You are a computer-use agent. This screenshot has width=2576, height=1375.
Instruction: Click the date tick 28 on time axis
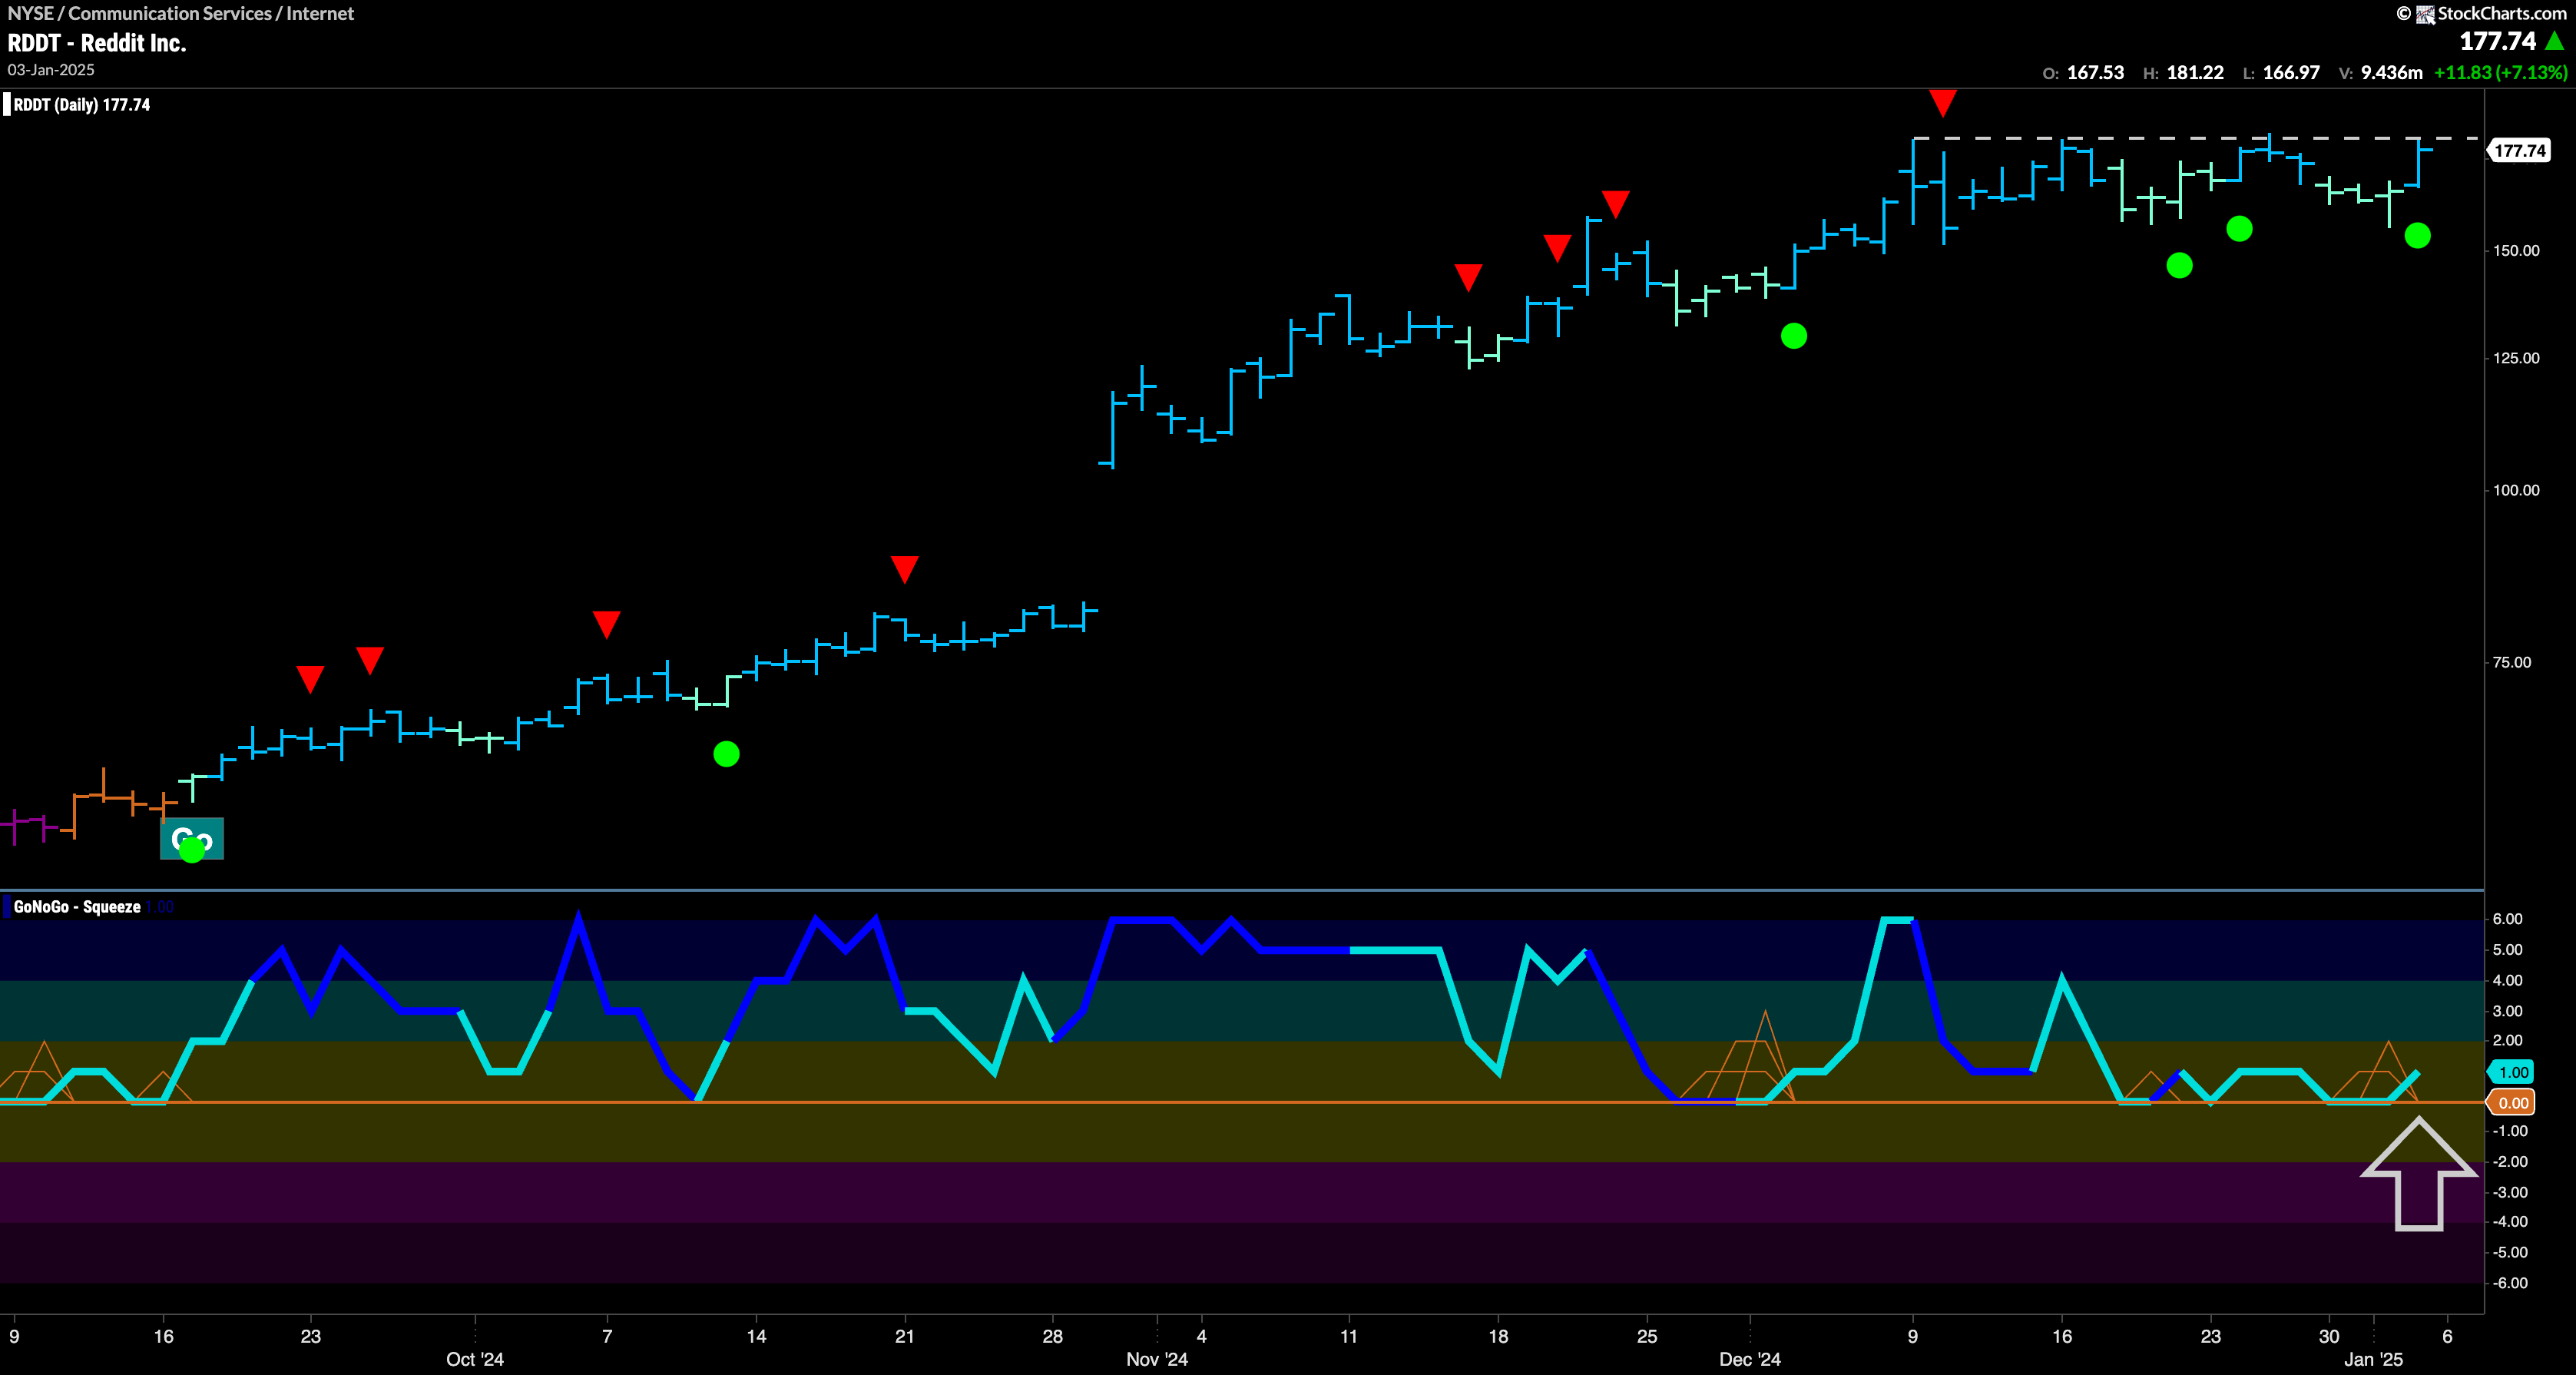tap(1052, 1336)
